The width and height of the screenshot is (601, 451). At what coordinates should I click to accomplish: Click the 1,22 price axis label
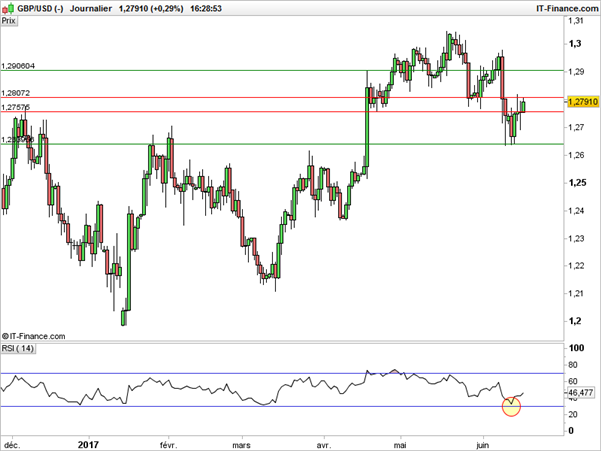point(577,266)
